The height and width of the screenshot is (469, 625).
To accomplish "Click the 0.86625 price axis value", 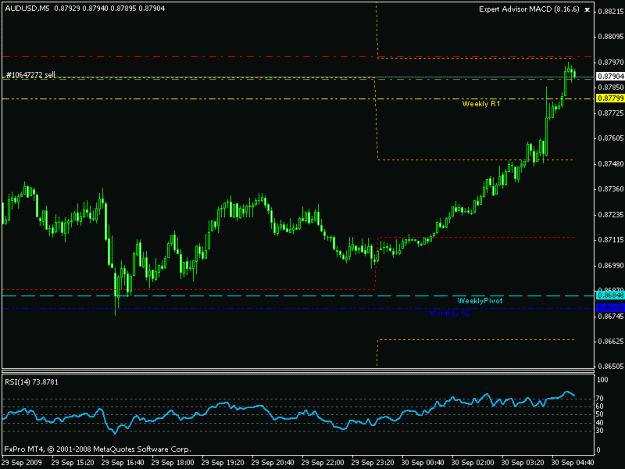I will point(611,341).
